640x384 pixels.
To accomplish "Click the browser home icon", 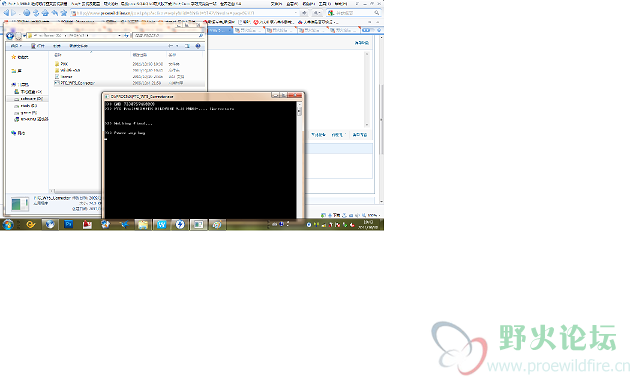I will coord(45,13).
